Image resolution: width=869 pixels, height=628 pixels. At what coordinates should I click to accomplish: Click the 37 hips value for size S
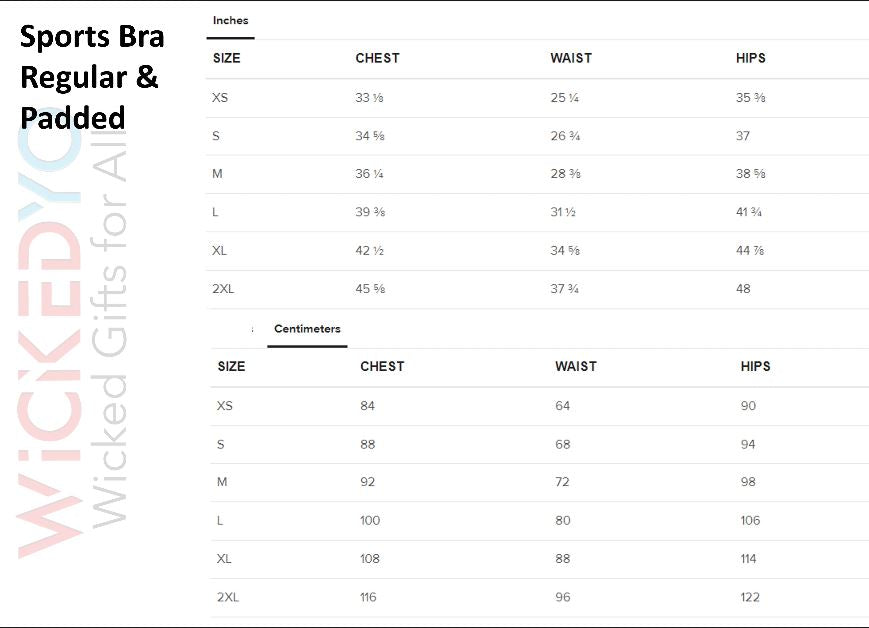coord(743,136)
